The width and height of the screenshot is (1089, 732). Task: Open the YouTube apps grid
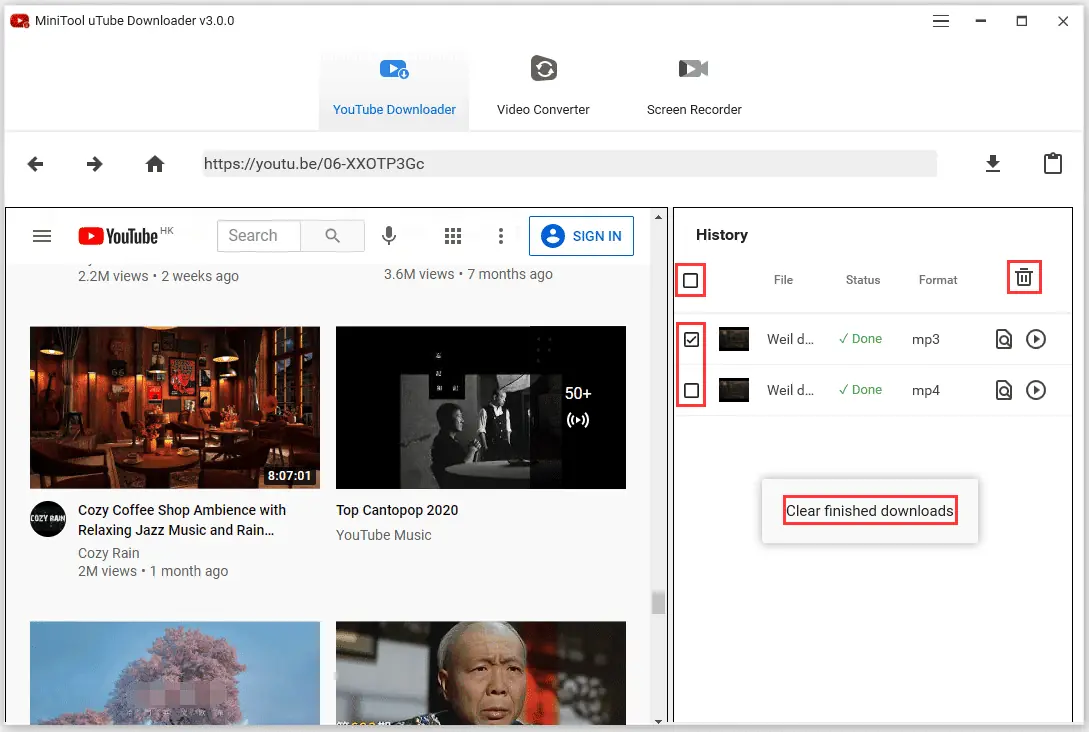(453, 236)
